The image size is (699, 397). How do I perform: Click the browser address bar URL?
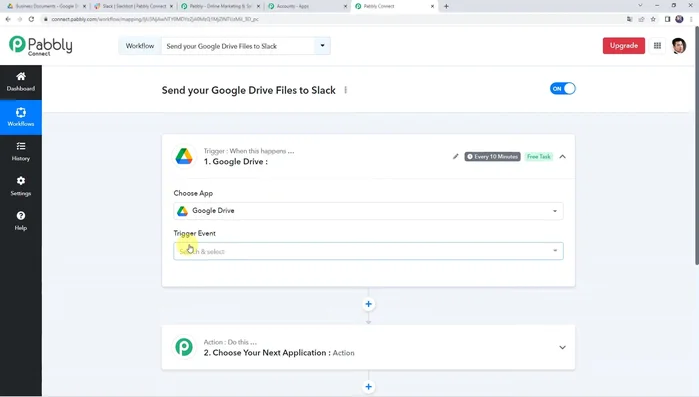[155, 19]
